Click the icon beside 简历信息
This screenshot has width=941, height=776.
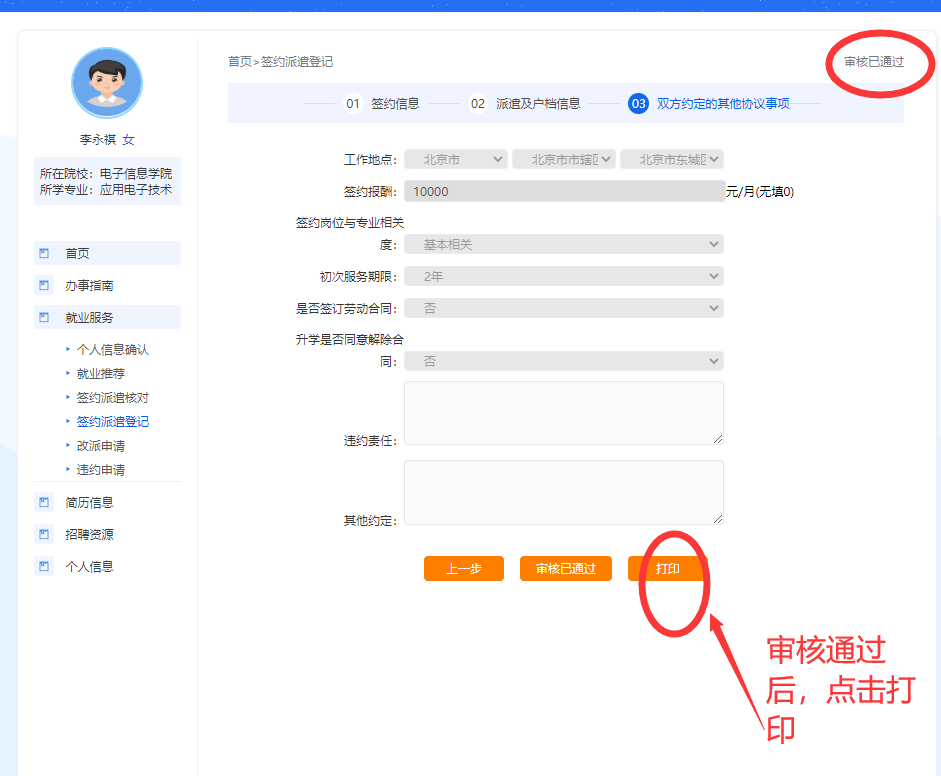(x=44, y=503)
